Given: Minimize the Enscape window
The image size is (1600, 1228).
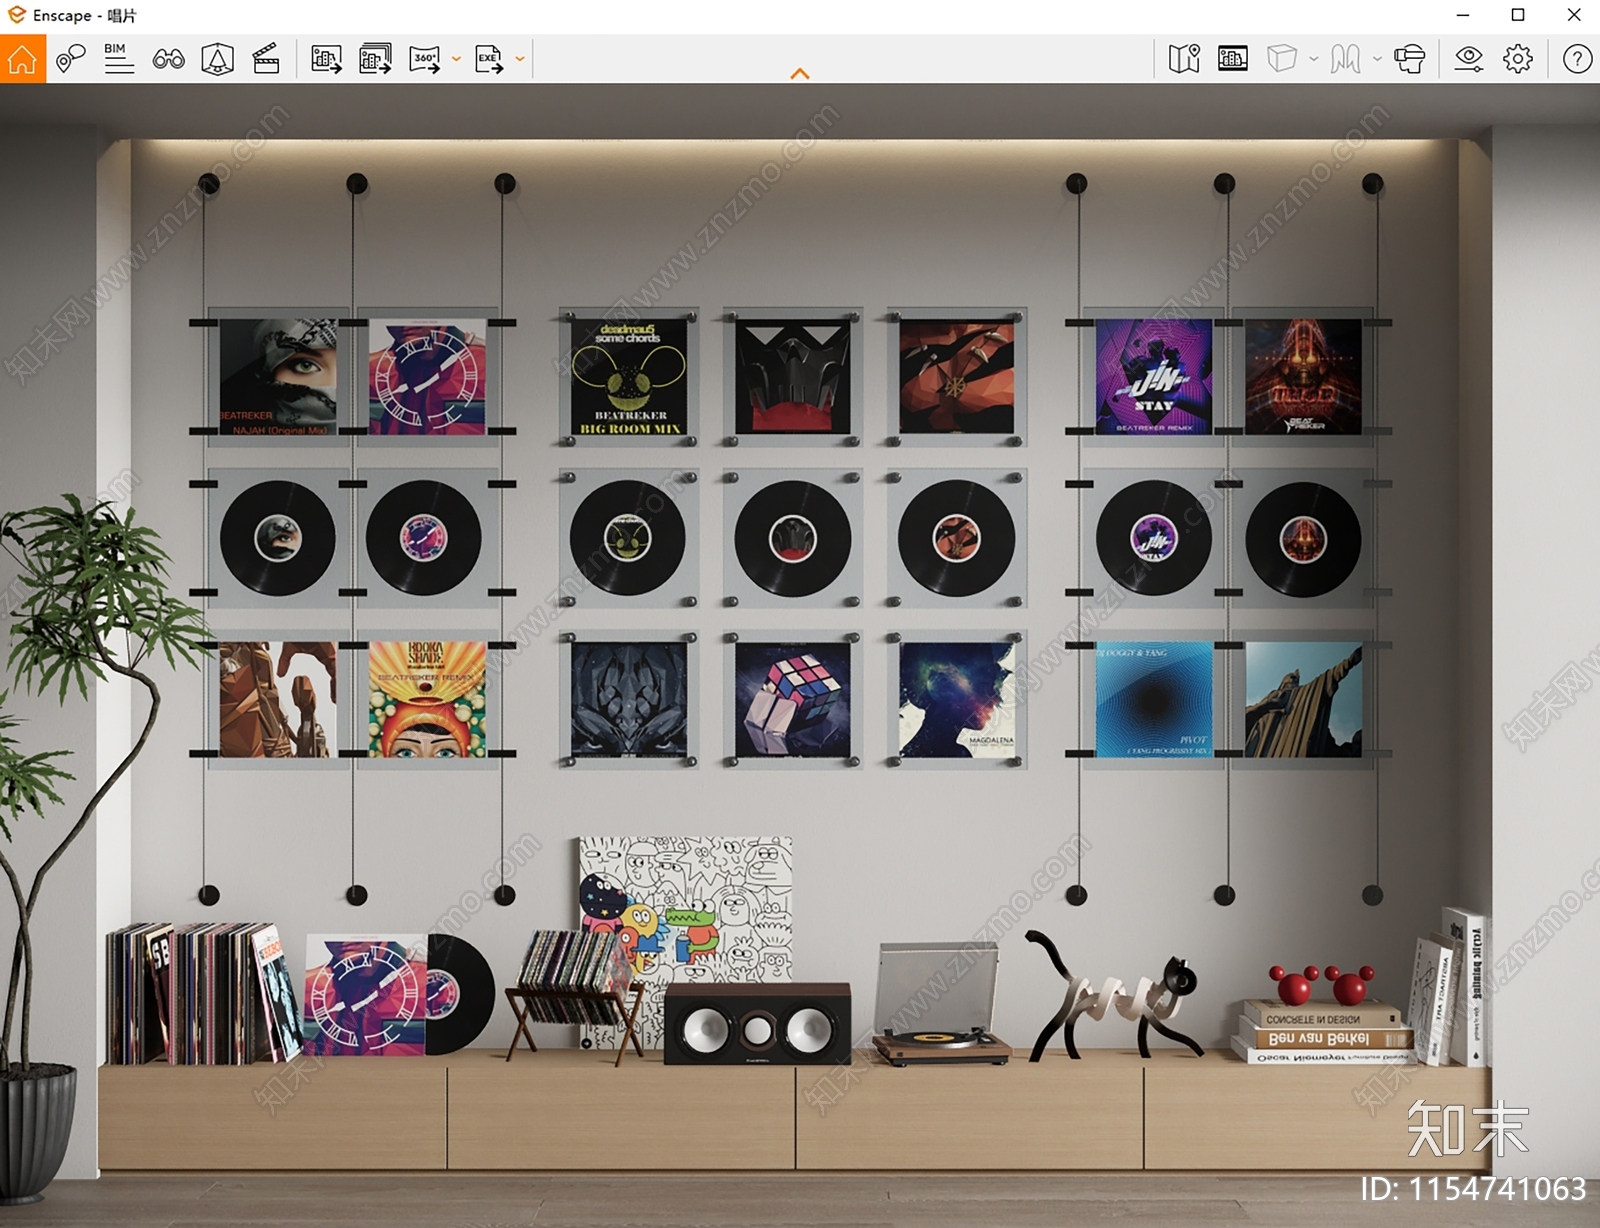Looking at the screenshot, I should tap(1463, 15).
